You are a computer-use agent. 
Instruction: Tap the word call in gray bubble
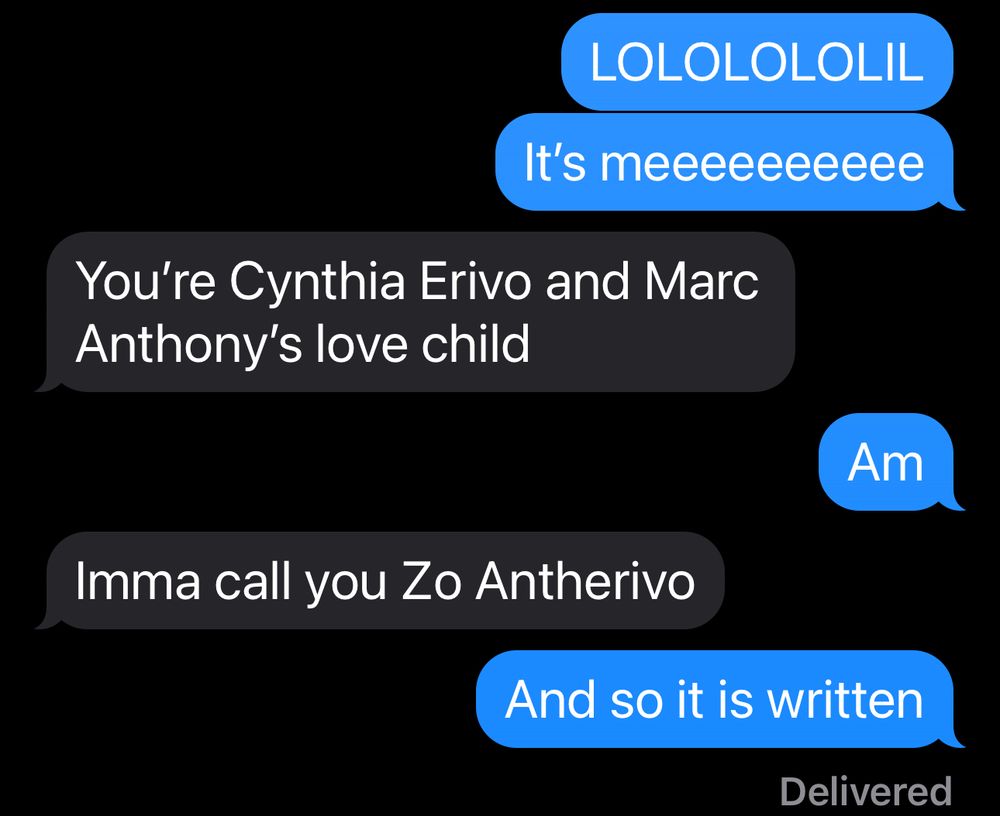click(253, 581)
